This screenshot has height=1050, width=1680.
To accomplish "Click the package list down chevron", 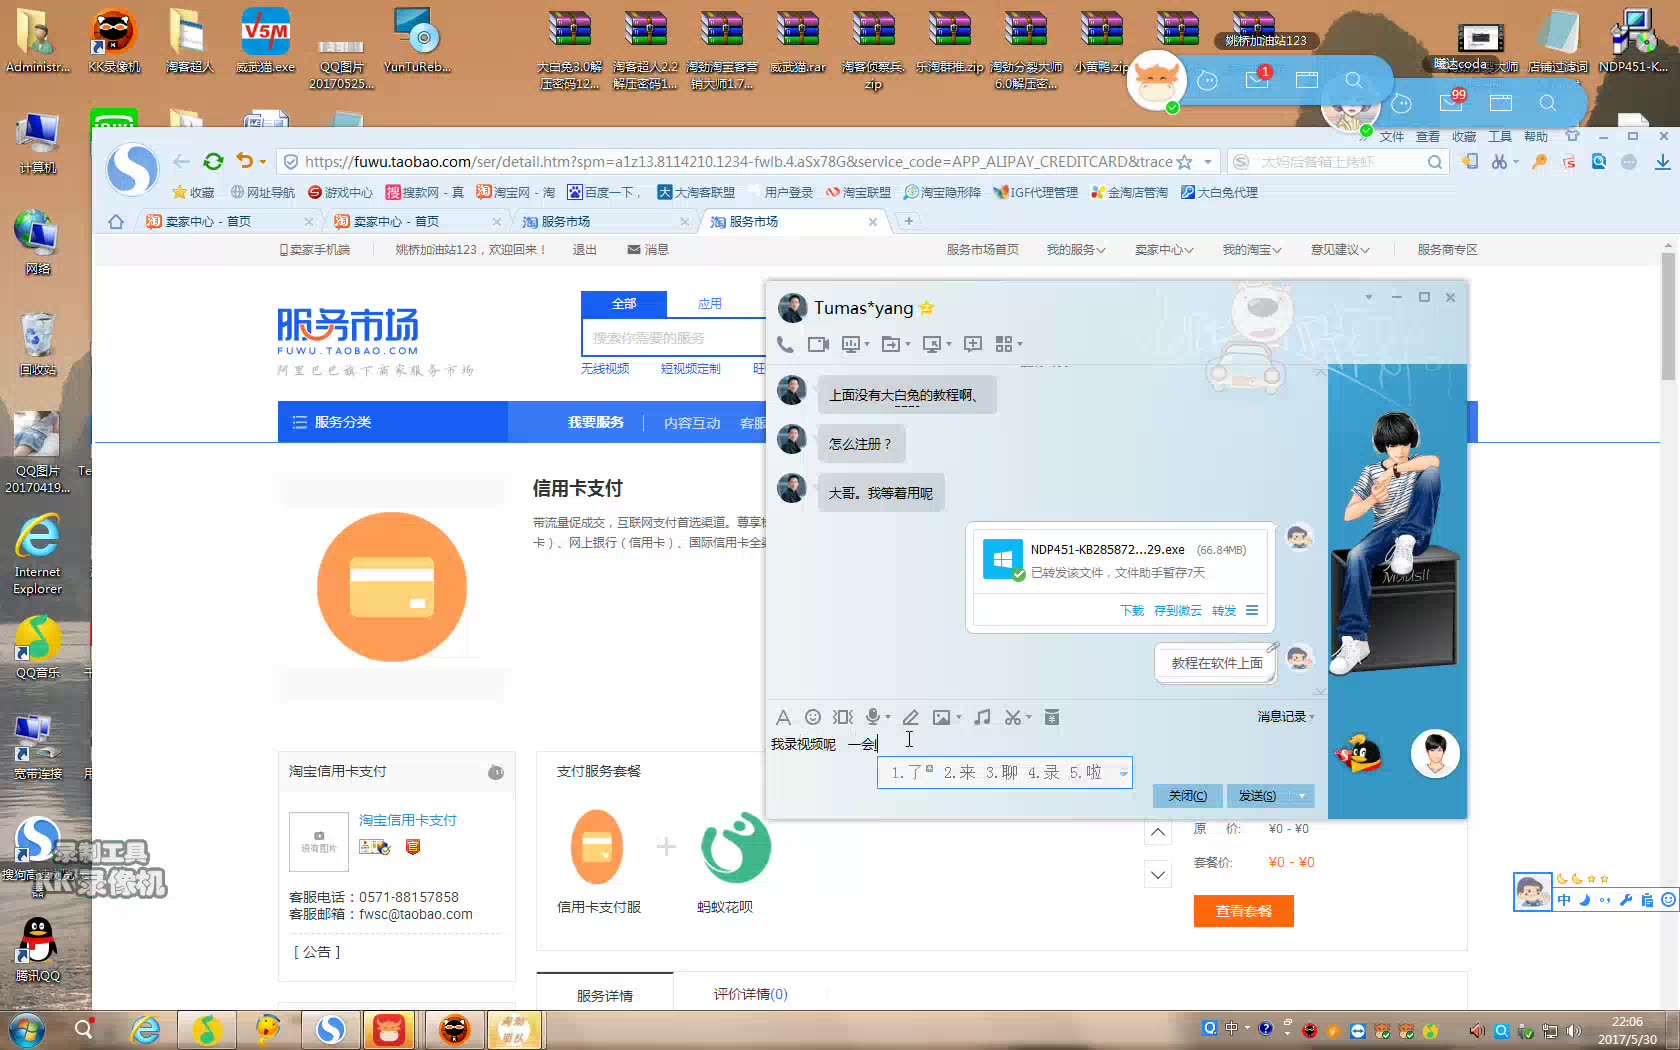I will [1157, 875].
